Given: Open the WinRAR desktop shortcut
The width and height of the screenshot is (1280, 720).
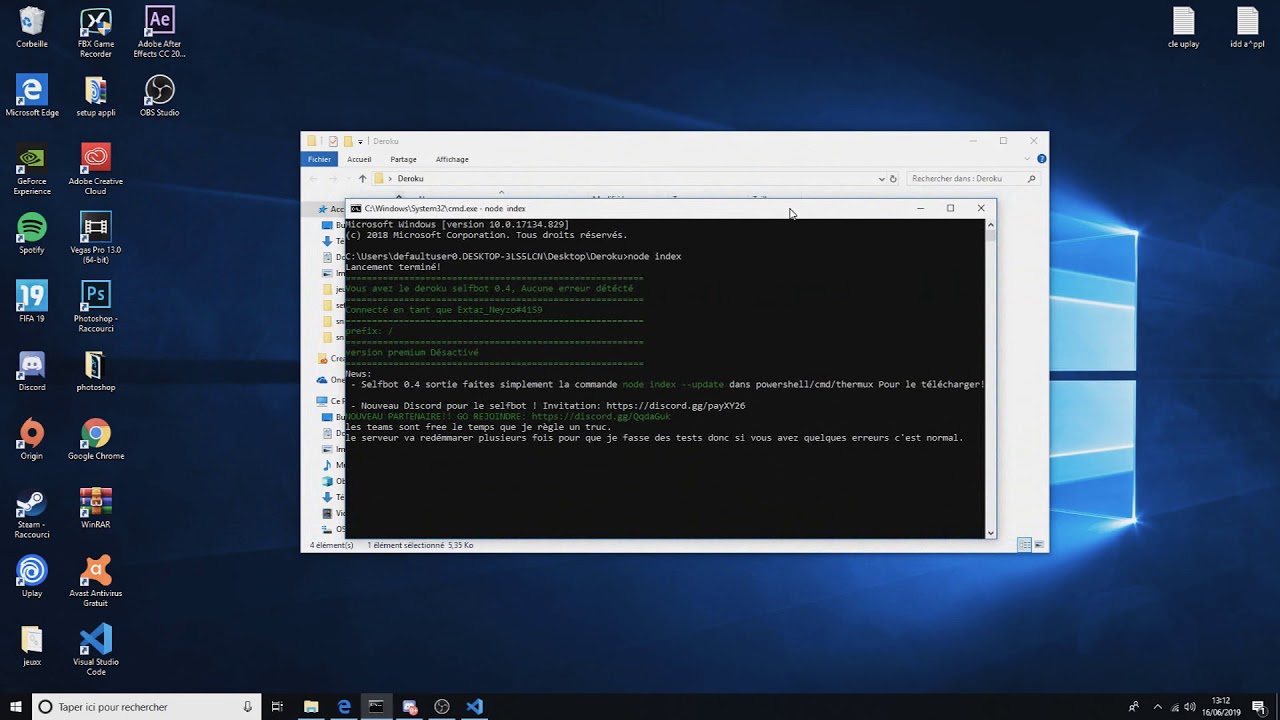Looking at the screenshot, I should coord(95,502).
